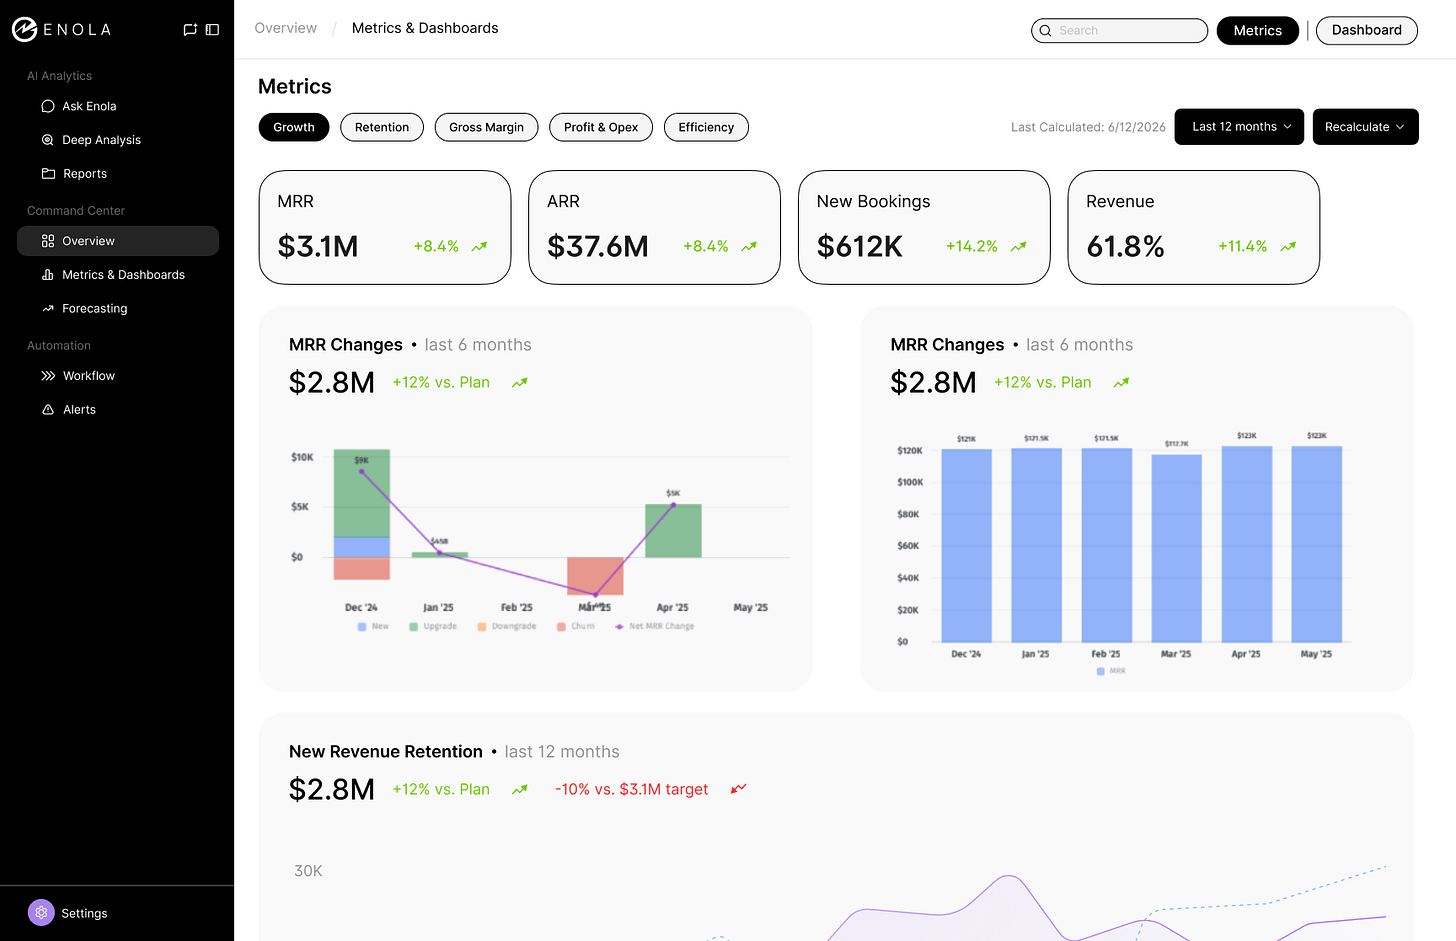Viewport: 1456px width, 941px height.
Task: Open the chat feedback icon in sidebar header
Action: [190, 30]
